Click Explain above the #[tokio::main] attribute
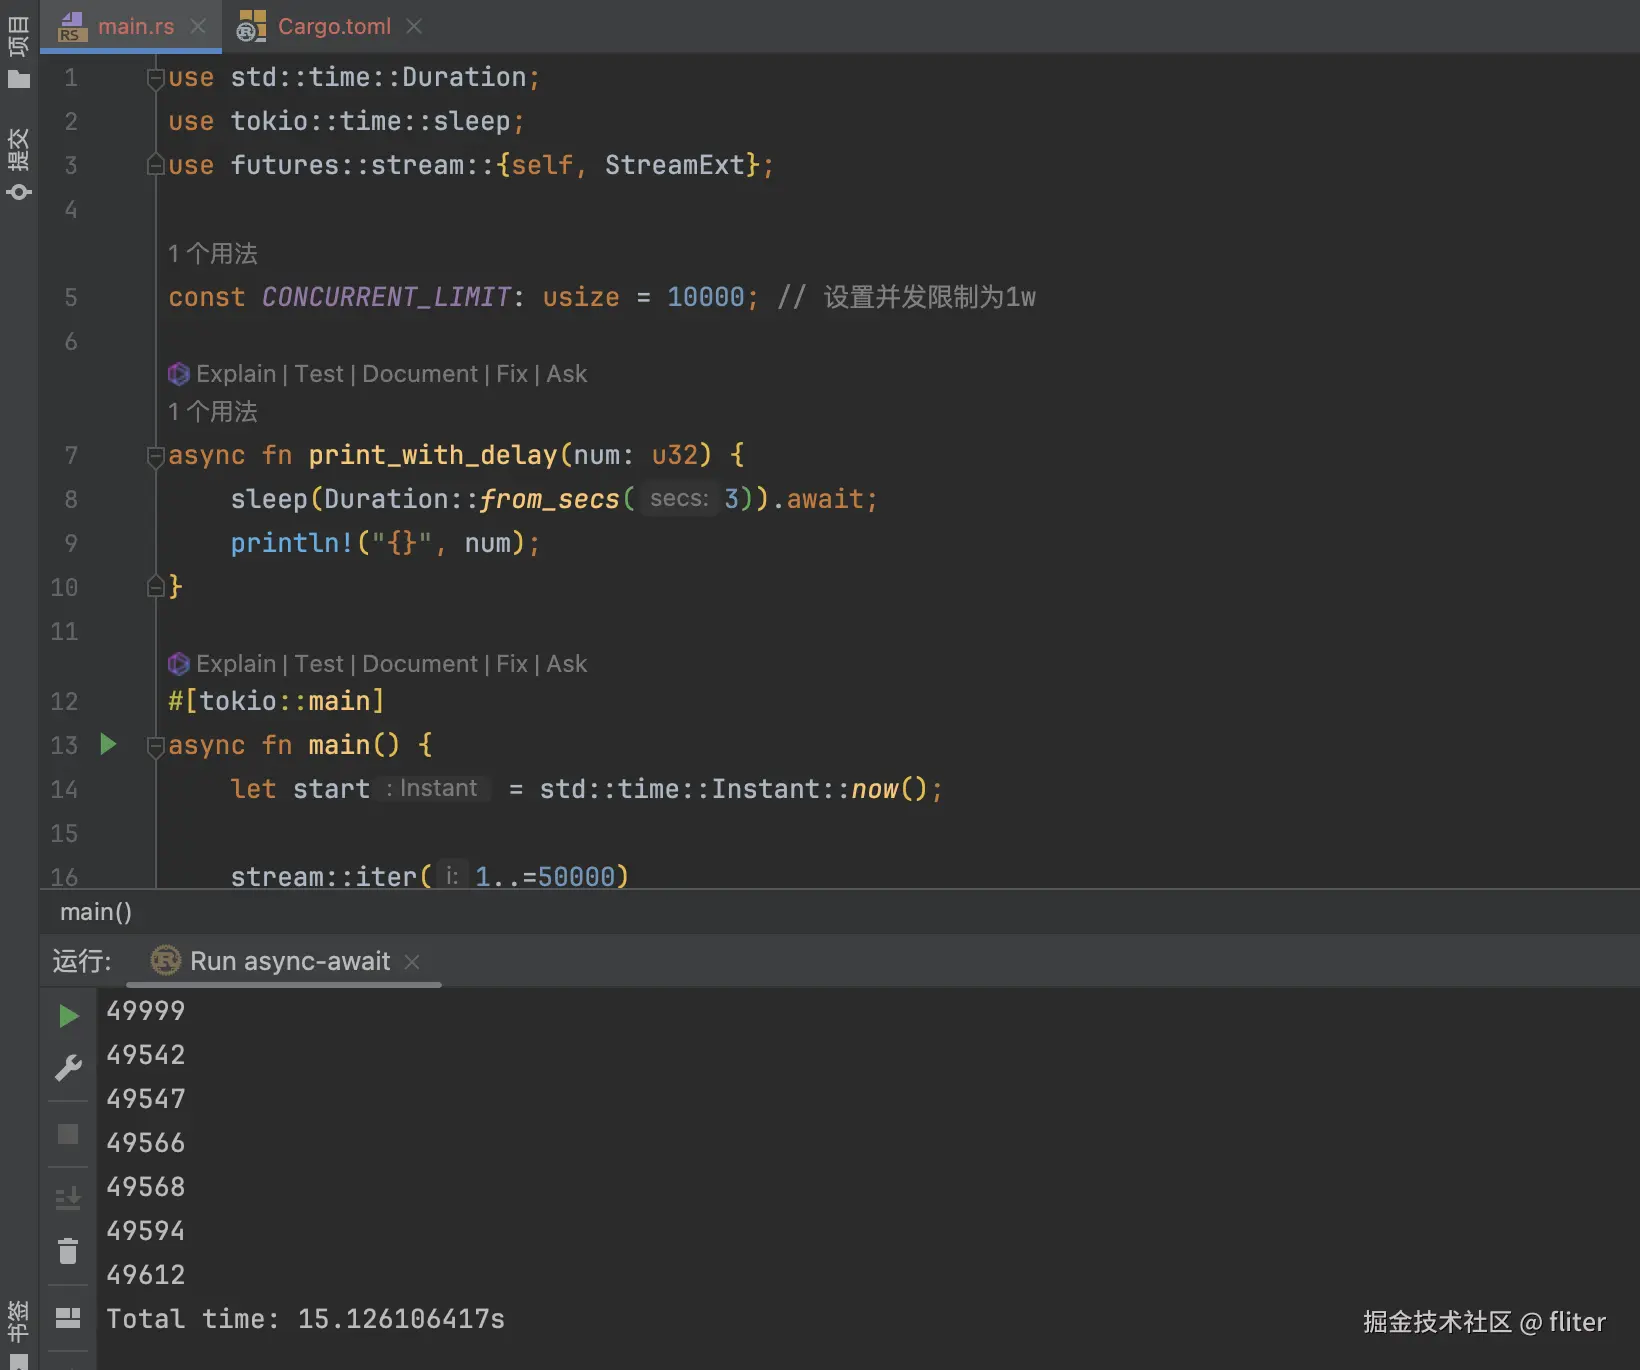Screen dimensions: 1640x1370 pyautogui.click(x=236, y=664)
